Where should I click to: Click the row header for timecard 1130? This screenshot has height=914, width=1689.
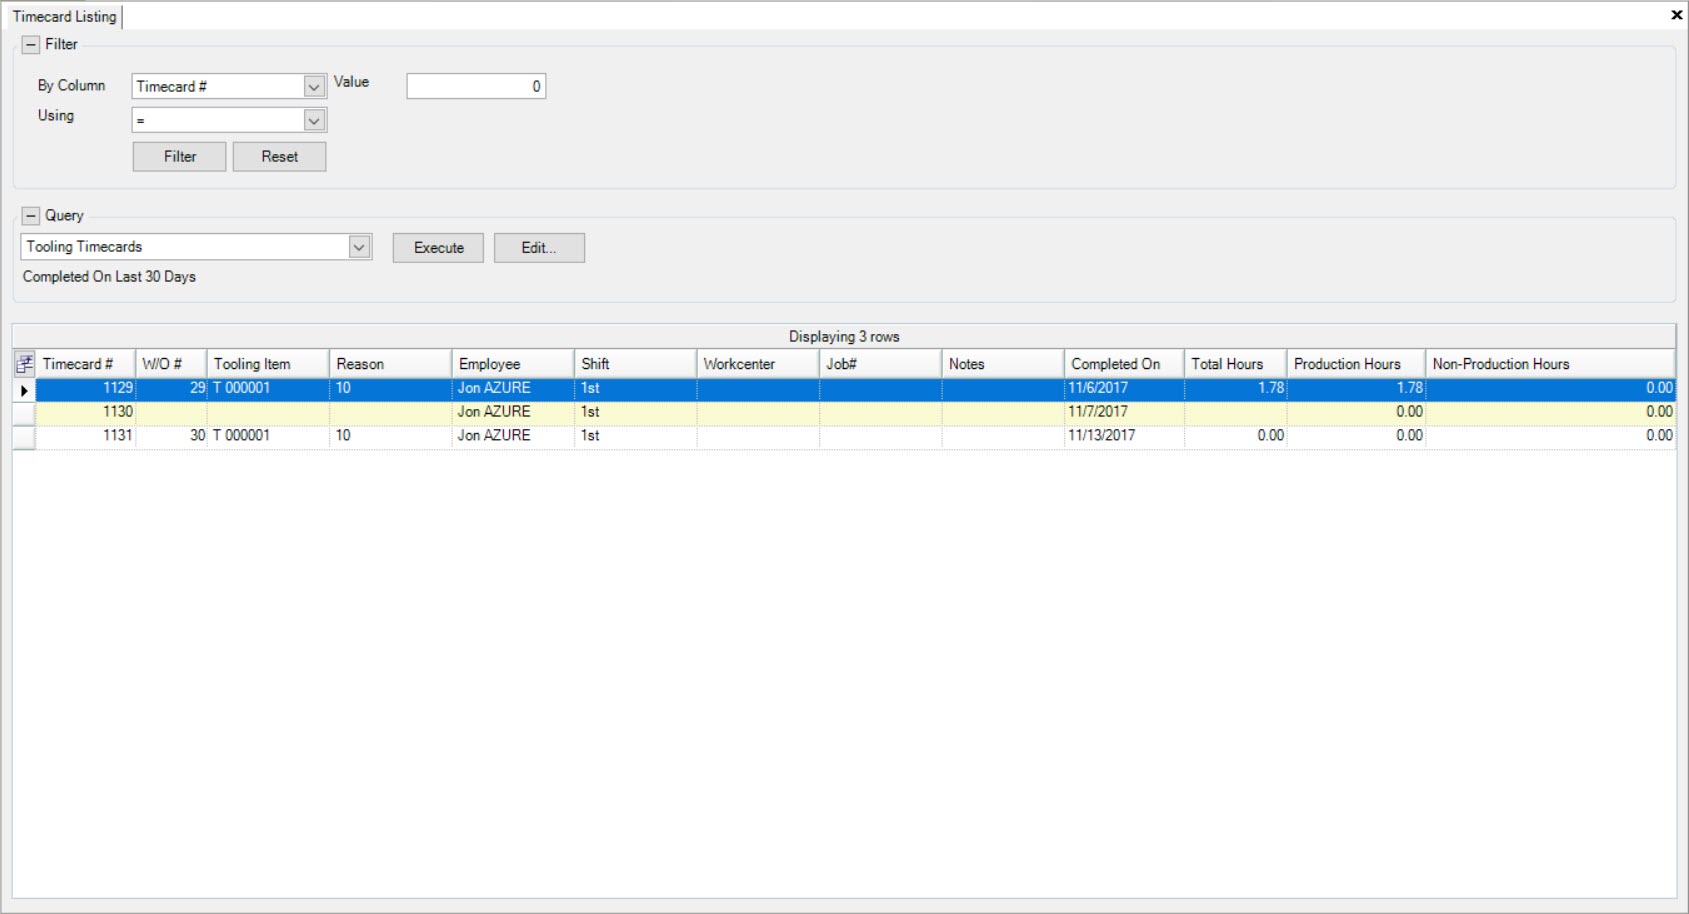pos(24,412)
